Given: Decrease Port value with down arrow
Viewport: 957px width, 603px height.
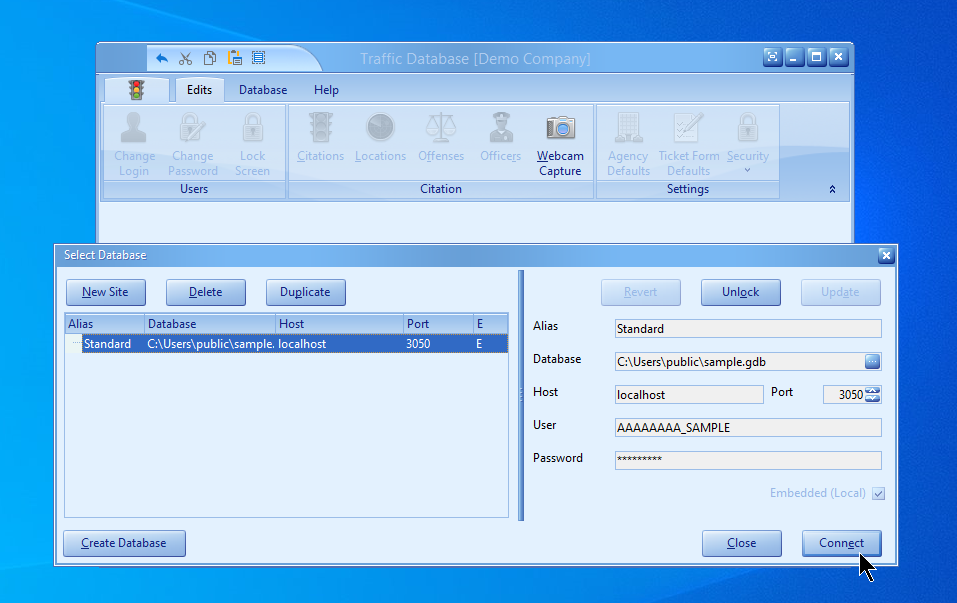Looking at the screenshot, I should 873,399.
